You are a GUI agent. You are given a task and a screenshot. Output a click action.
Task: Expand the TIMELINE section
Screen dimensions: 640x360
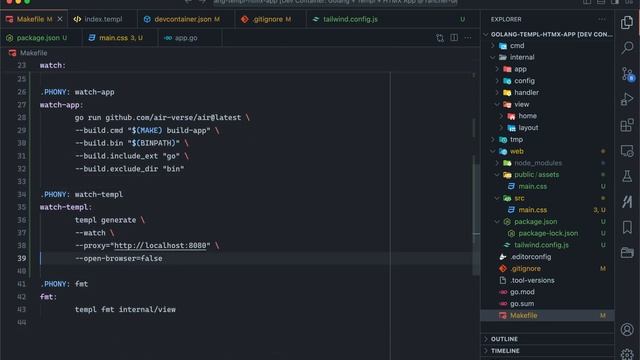505,351
